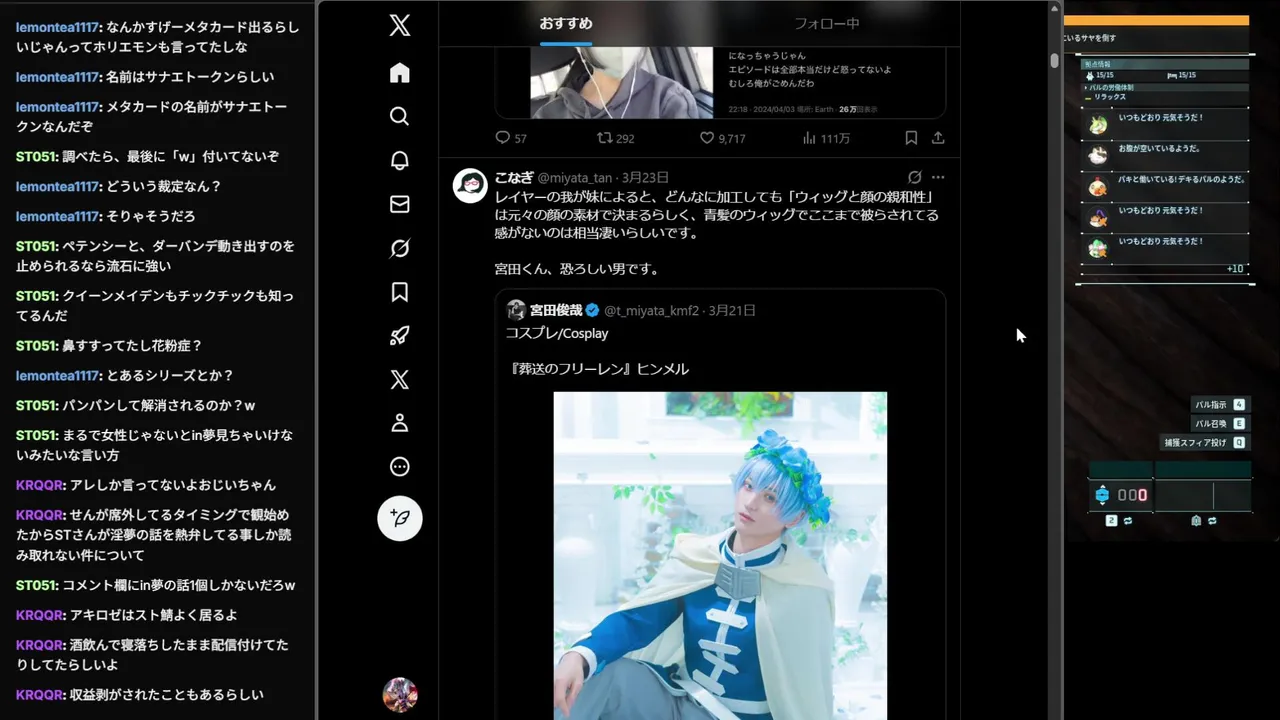
Task: Click the Grok icon on こなぎ's post
Action: tap(914, 177)
